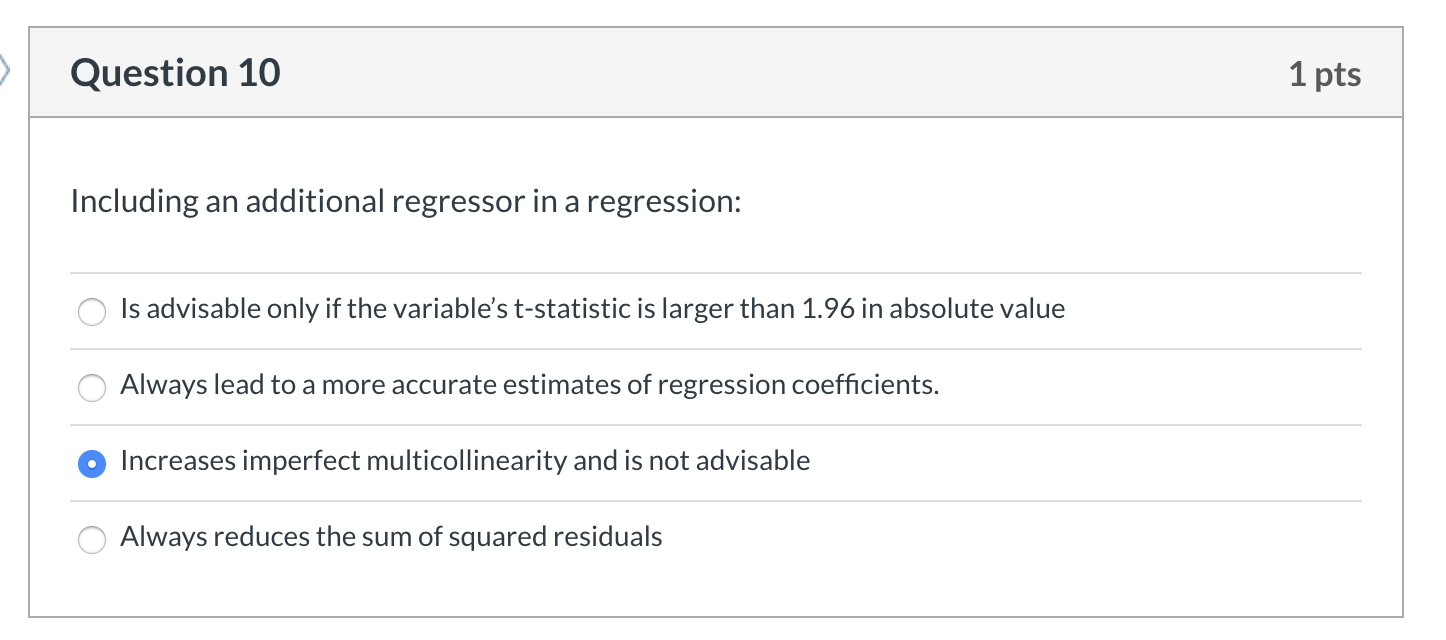Click the answer text mentioning 1.96 absolute value
This screenshot has width=1446, height=640.
[592, 309]
